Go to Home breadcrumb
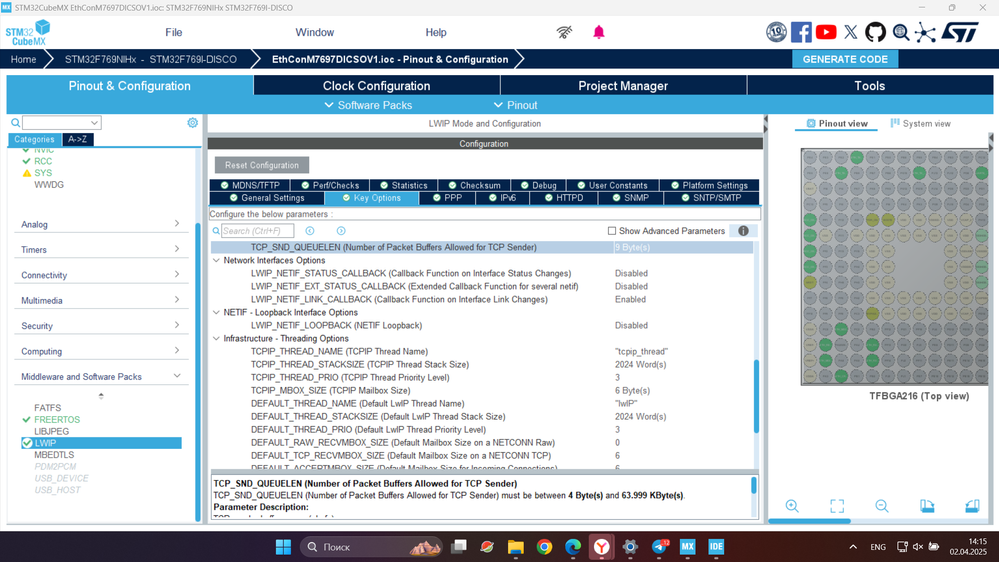The width and height of the screenshot is (999, 562). click(24, 59)
